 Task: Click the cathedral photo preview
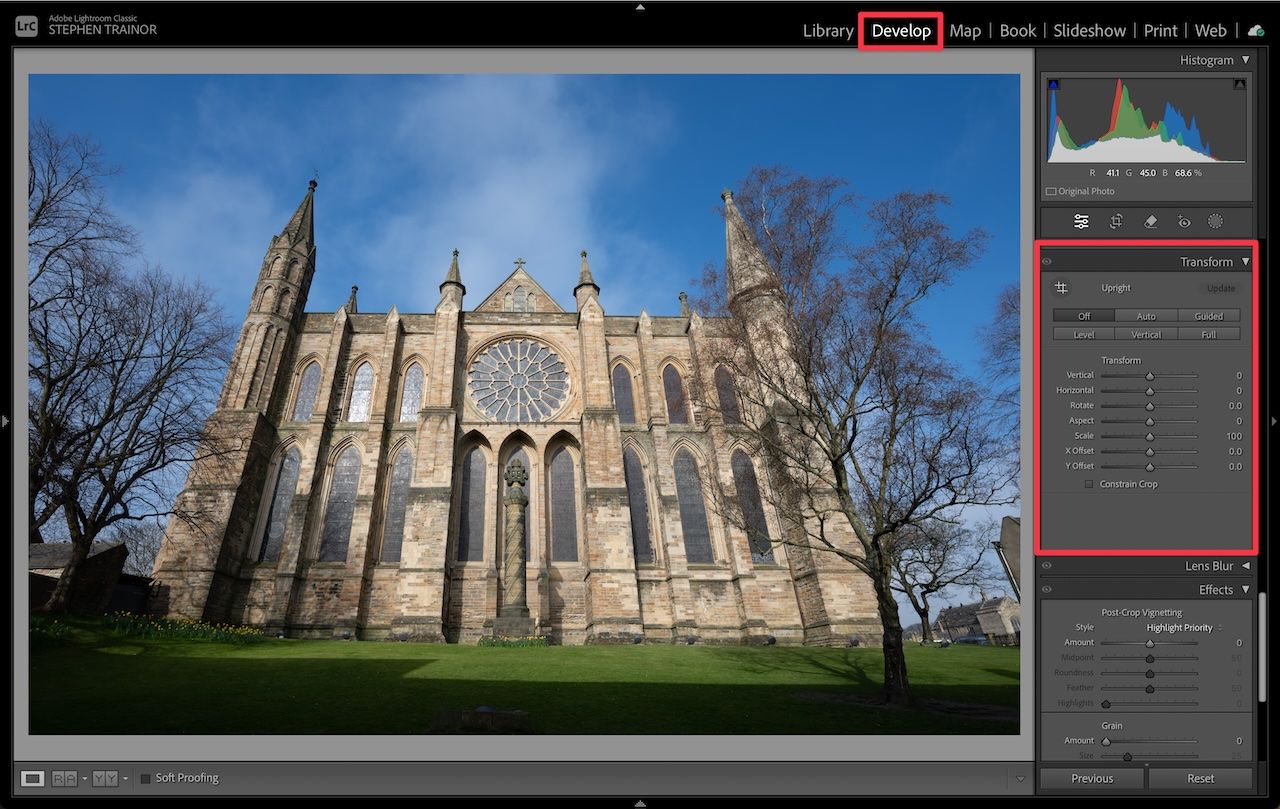coord(524,404)
